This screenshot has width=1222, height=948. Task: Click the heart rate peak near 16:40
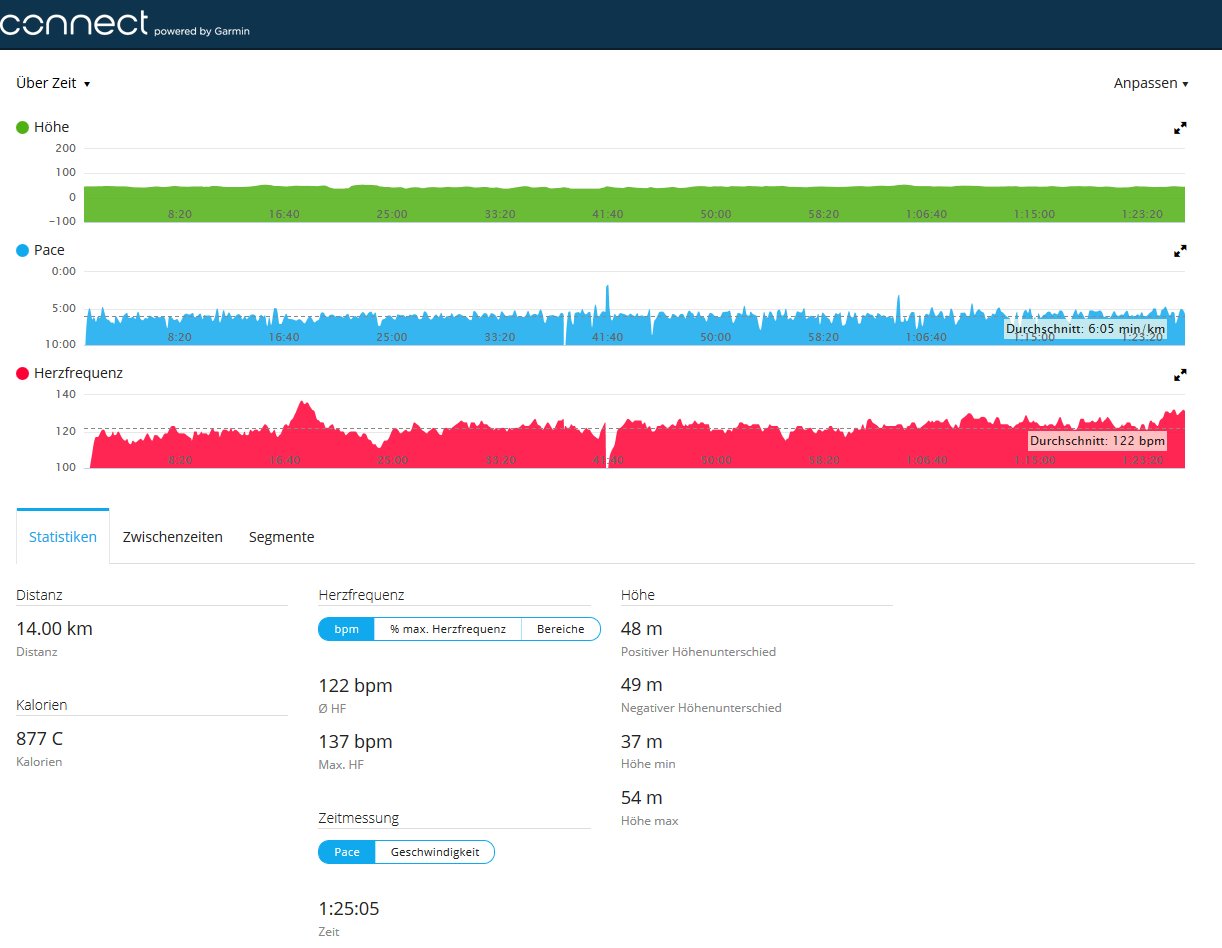(x=303, y=406)
